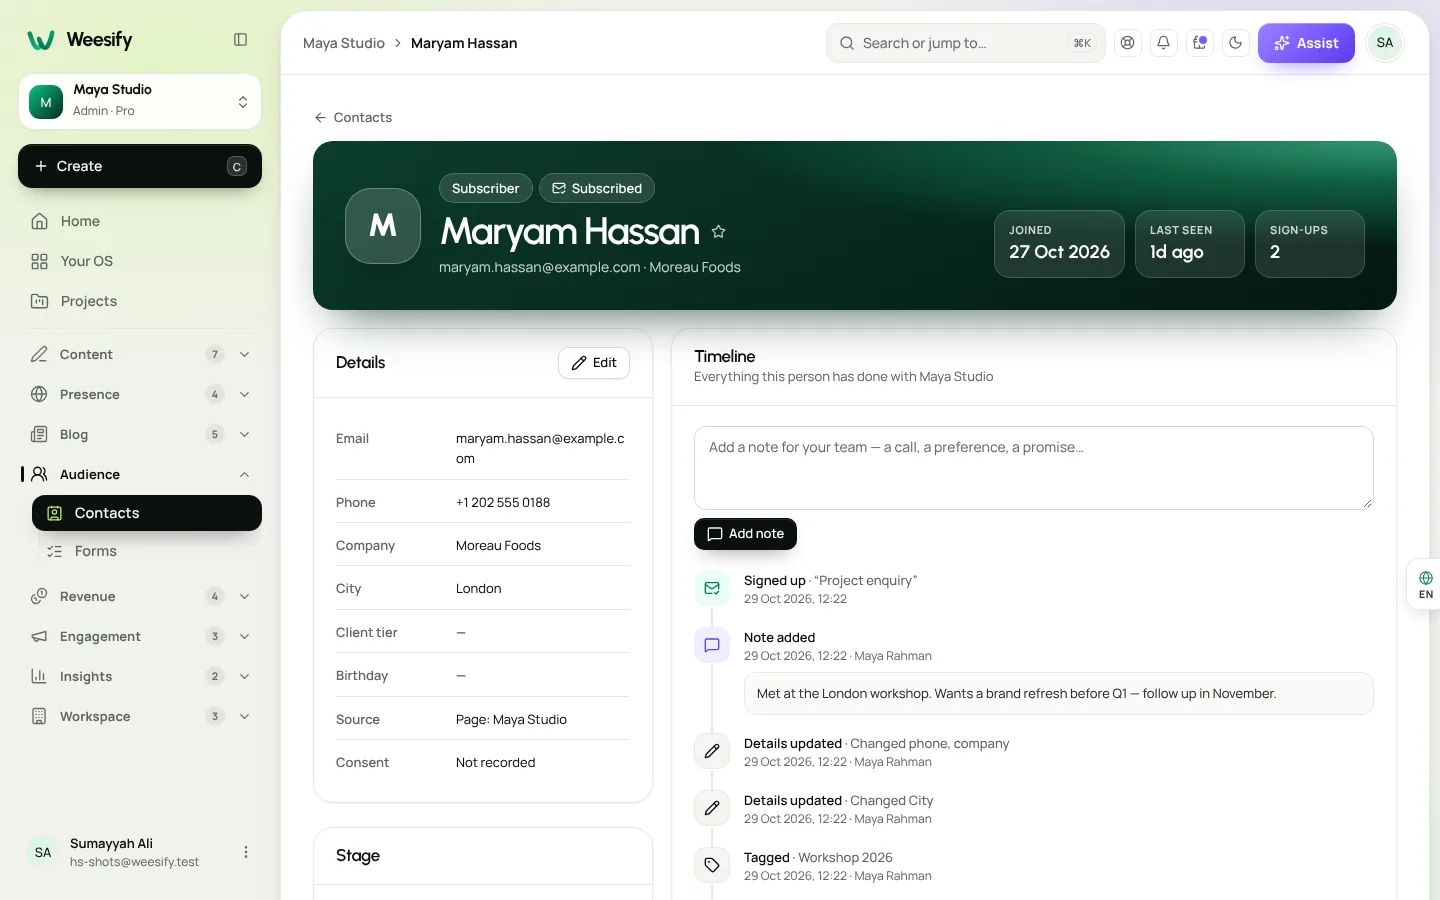Star Maryam Hassan as favorite
Image resolution: width=1440 pixels, height=900 pixels.
(718, 232)
